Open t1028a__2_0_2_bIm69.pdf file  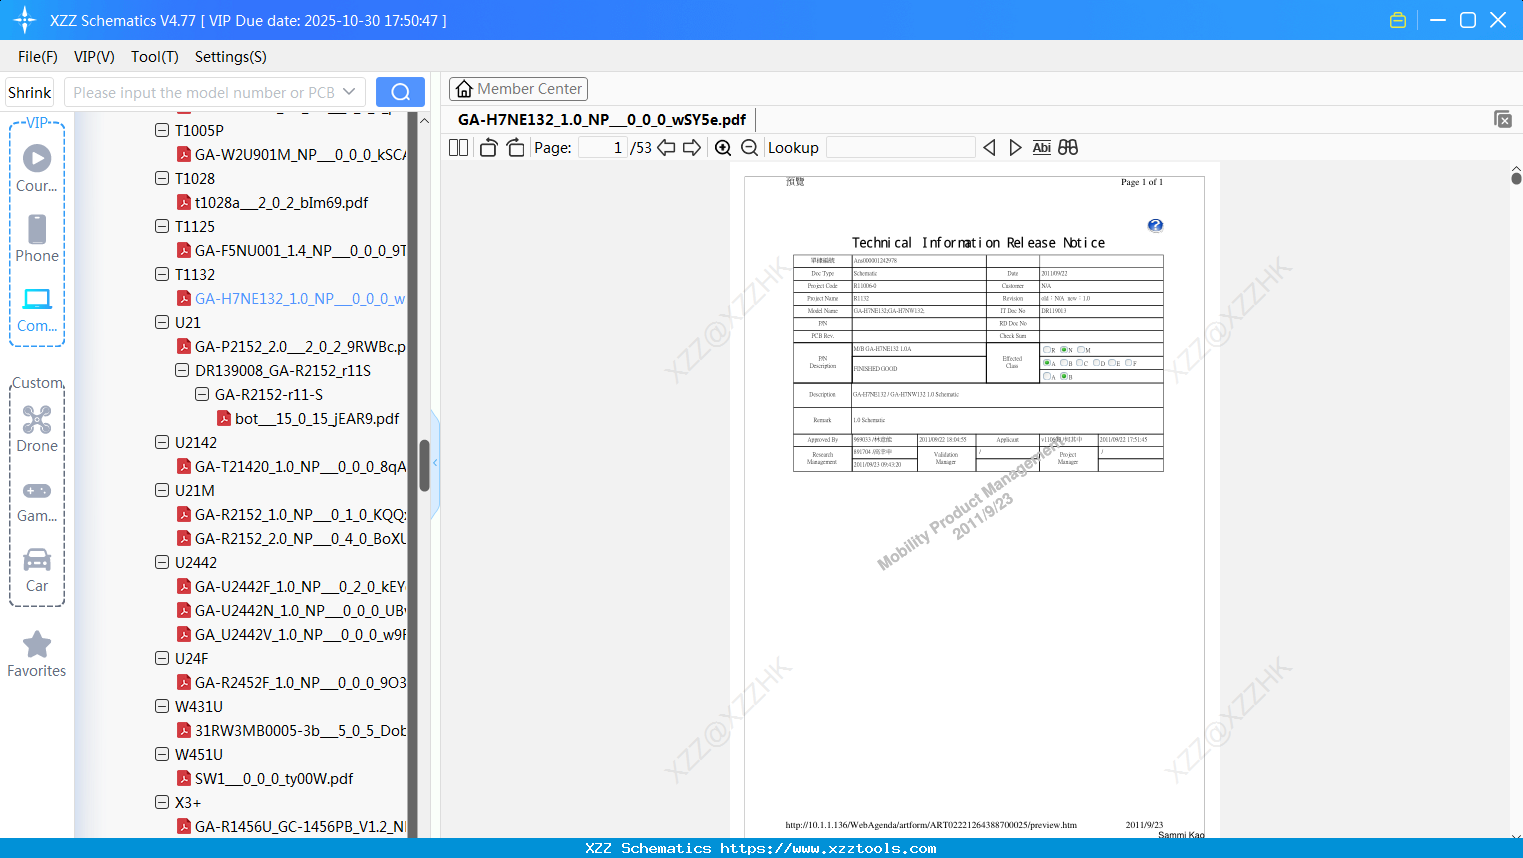(x=281, y=202)
